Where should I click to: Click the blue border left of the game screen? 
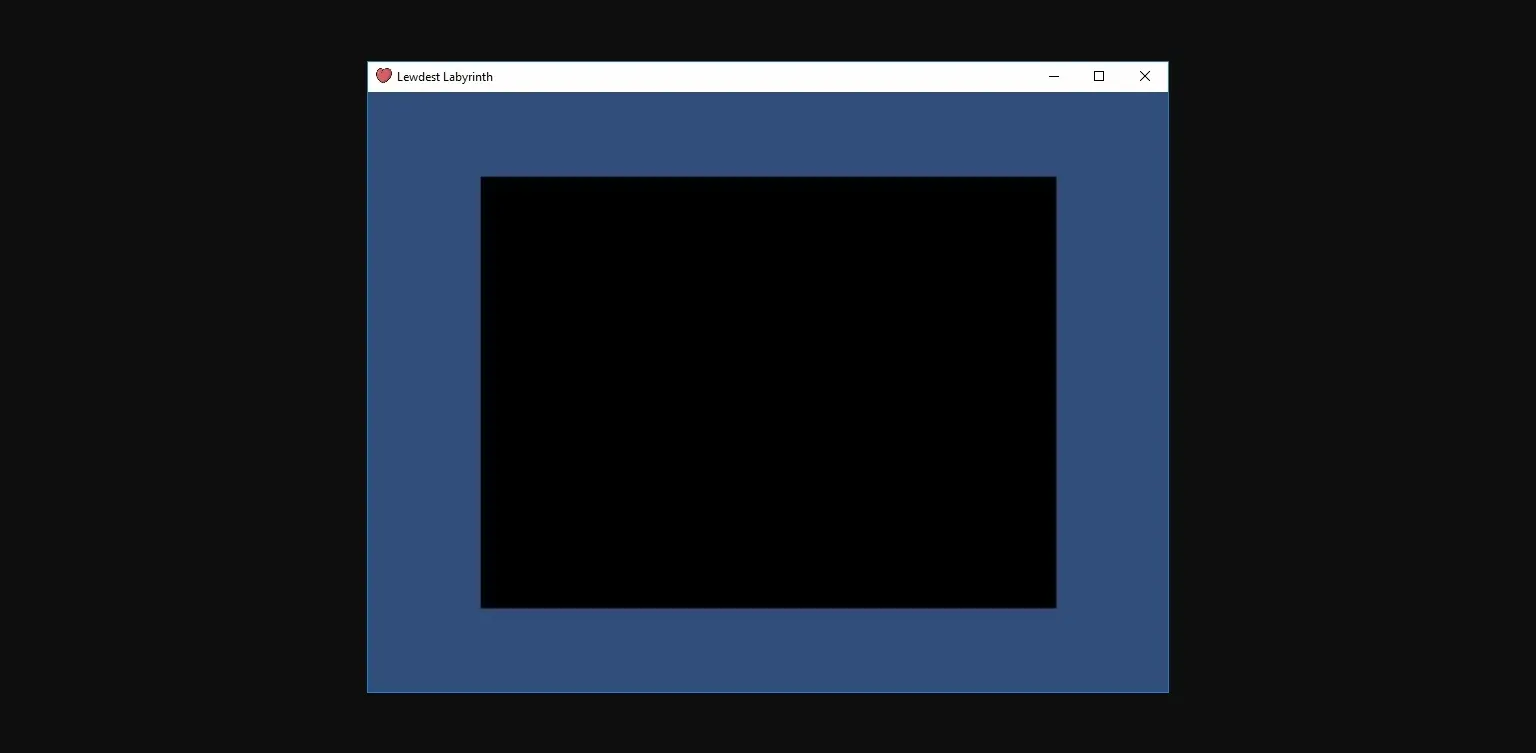[423, 392]
